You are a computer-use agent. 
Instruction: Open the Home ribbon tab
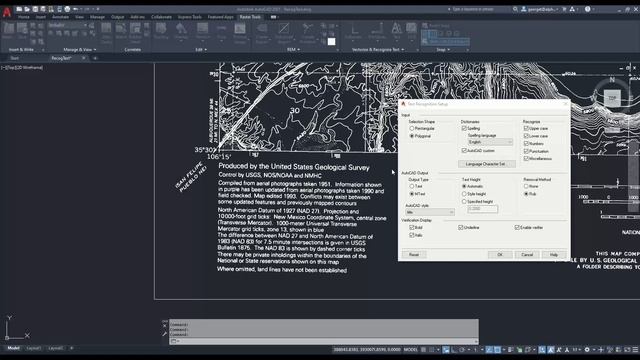24,17
